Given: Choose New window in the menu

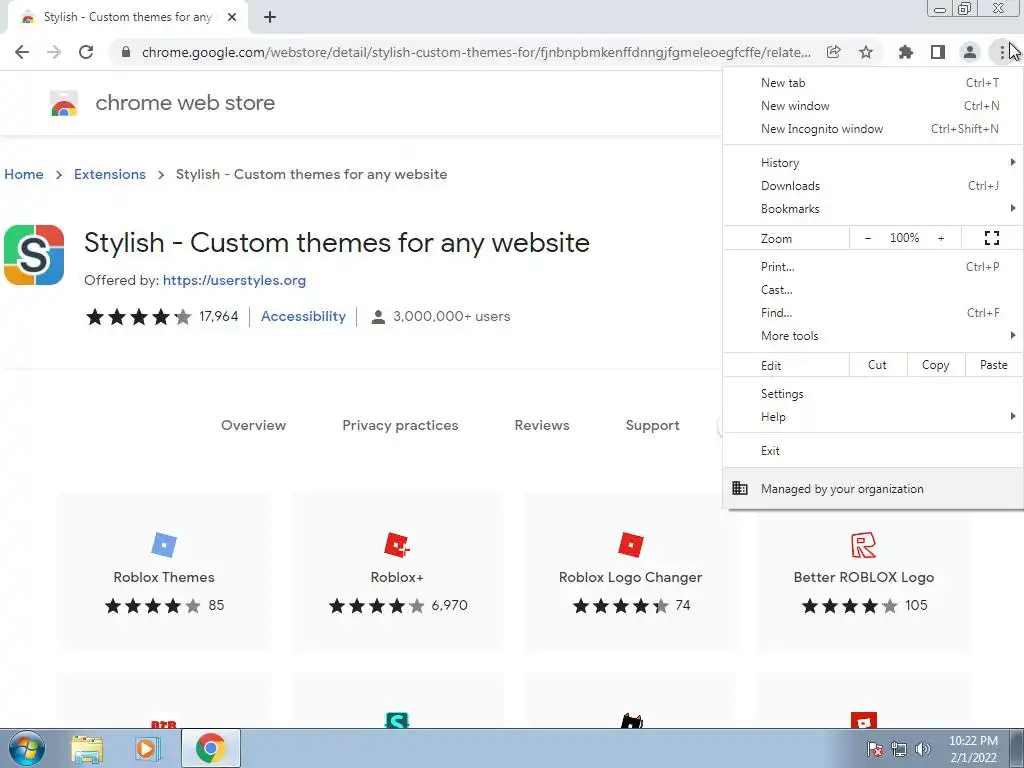Looking at the screenshot, I should (873, 106).
